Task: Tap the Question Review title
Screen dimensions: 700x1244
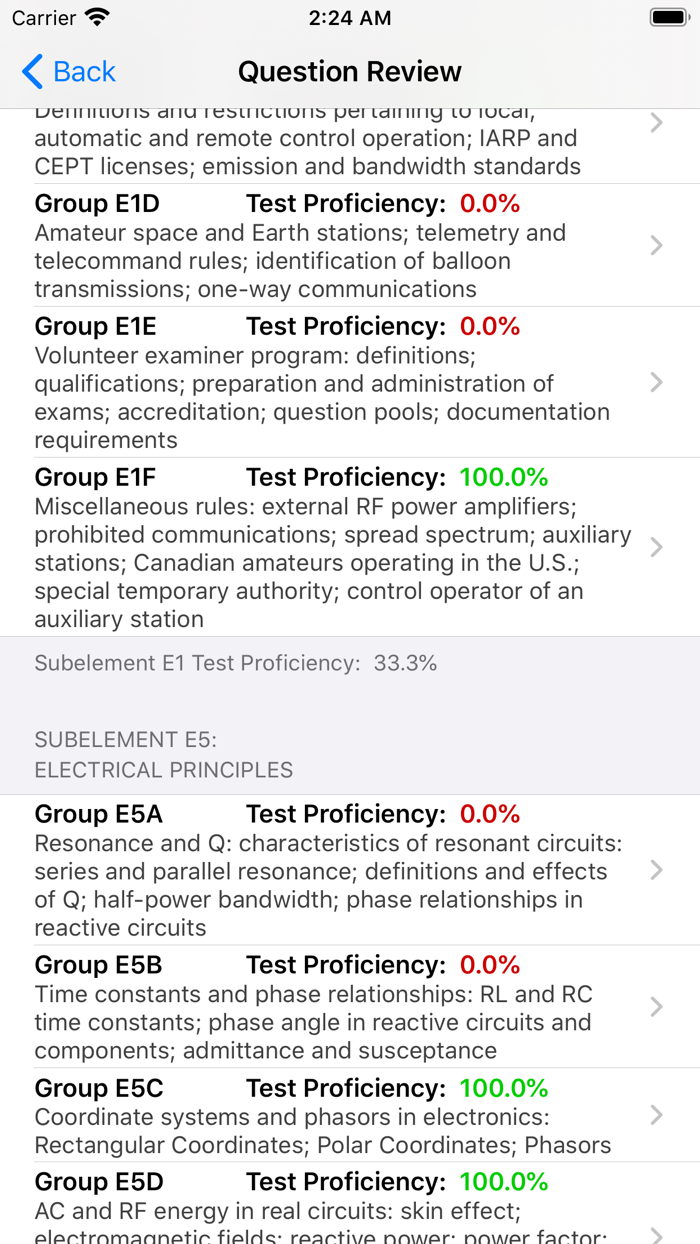Action: pos(350,71)
